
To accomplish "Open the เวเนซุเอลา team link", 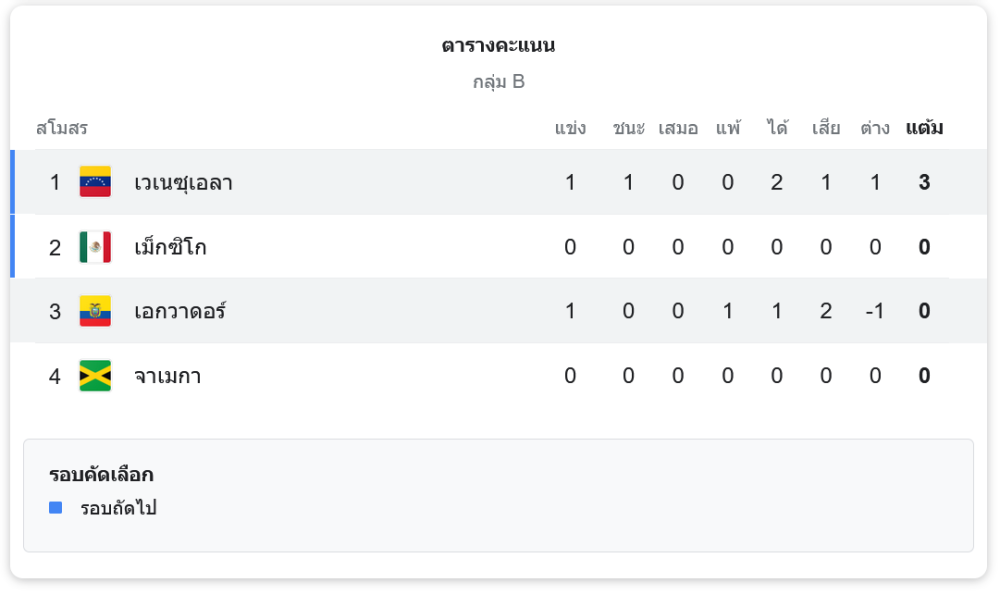I will pos(183,183).
